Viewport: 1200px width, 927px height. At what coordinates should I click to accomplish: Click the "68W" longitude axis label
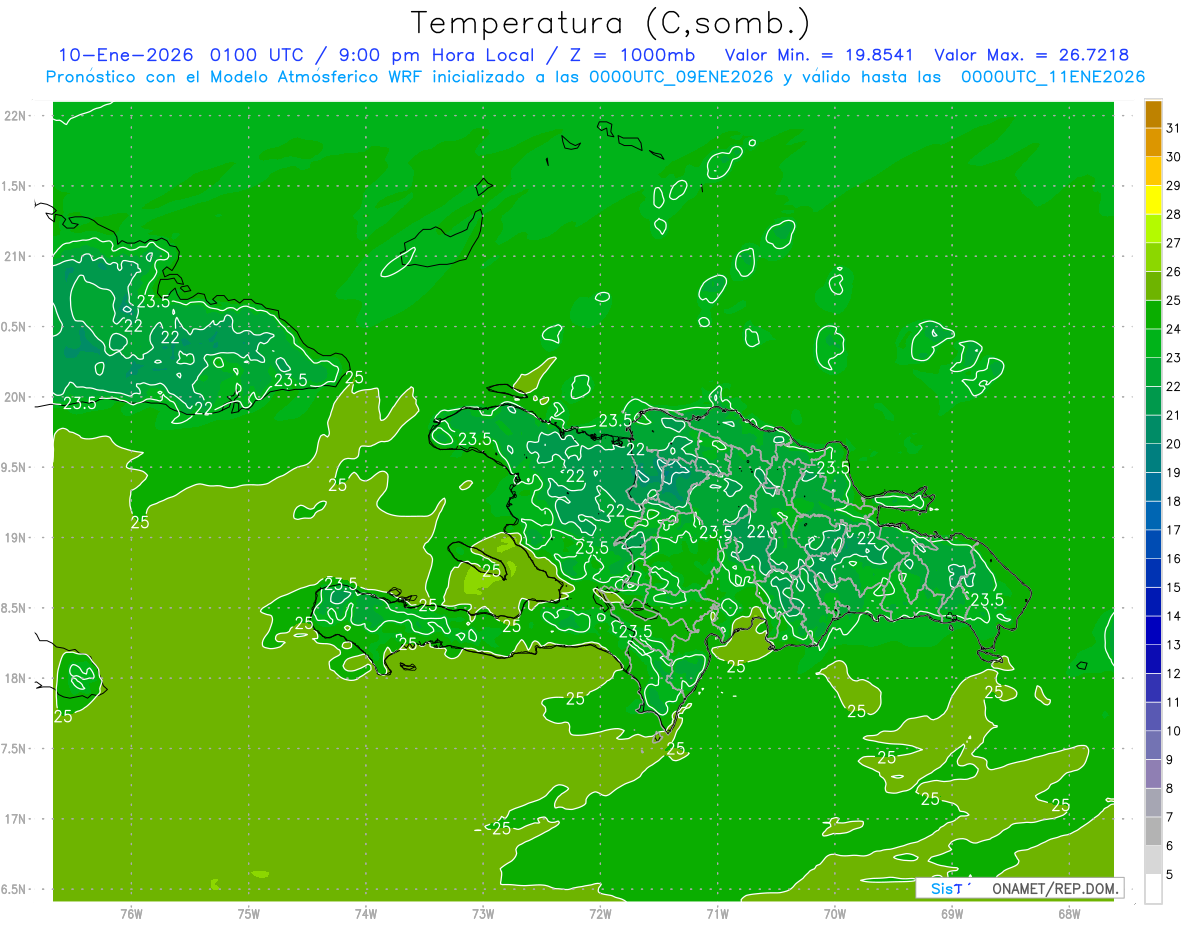click(x=1069, y=914)
